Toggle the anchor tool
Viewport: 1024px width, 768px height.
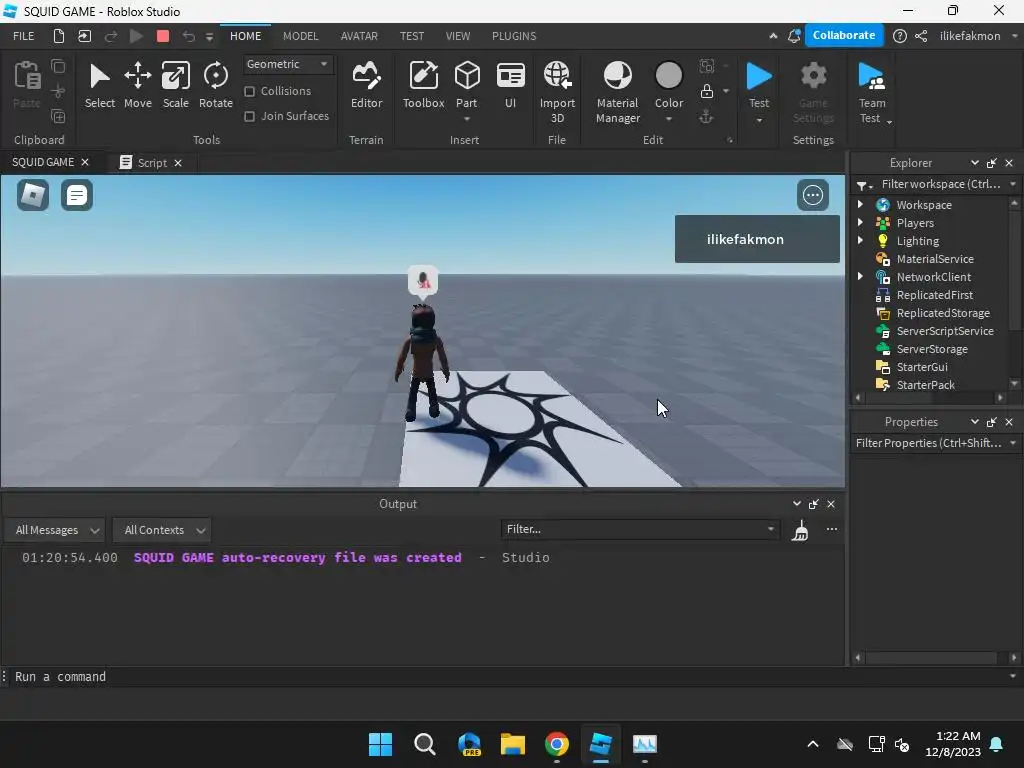point(706,116)
